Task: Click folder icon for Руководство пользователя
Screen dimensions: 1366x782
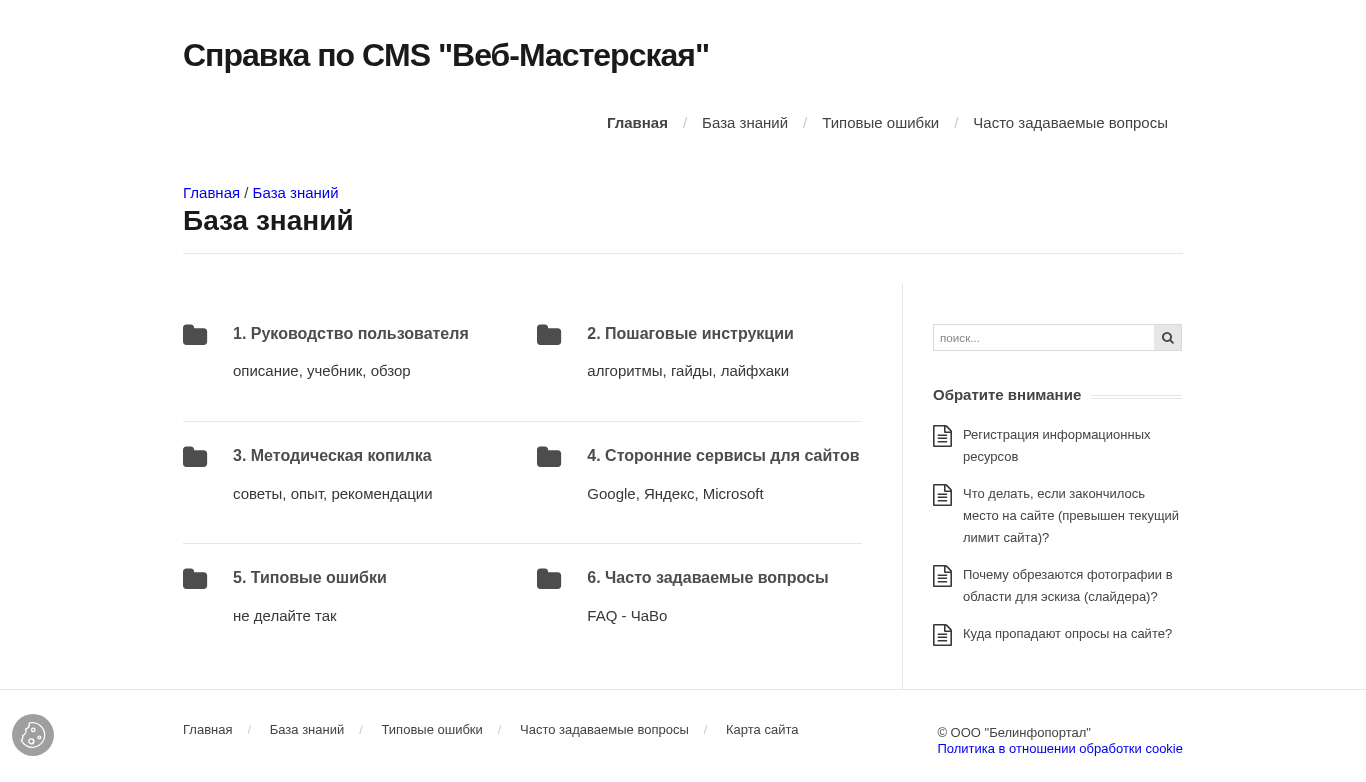Action: (x=195, y=335)
